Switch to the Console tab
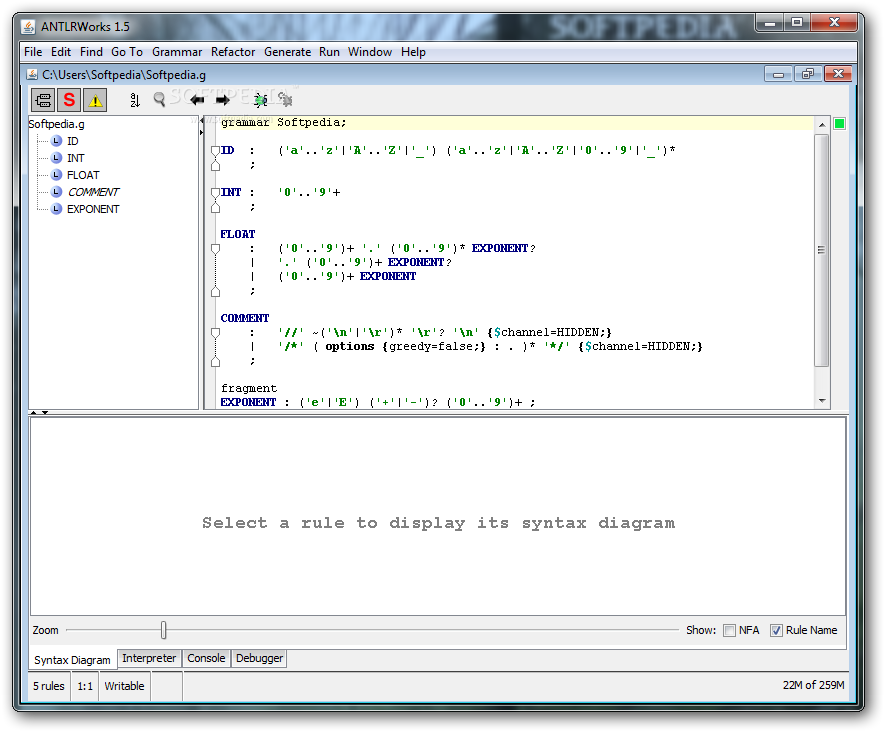This screenshot has height=732, width=885. [206, 658]
